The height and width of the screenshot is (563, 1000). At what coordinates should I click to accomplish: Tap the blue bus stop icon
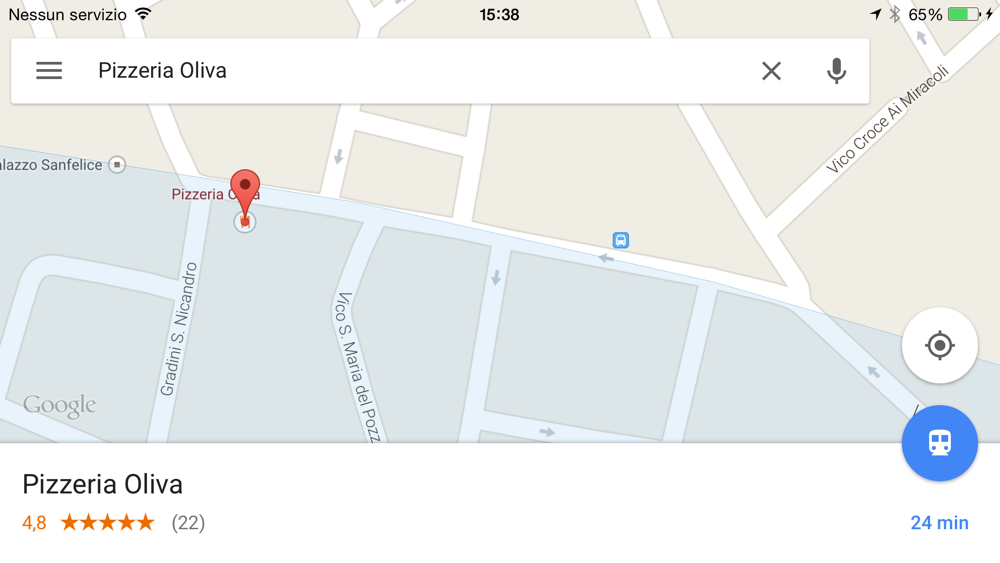pos(621,240)
